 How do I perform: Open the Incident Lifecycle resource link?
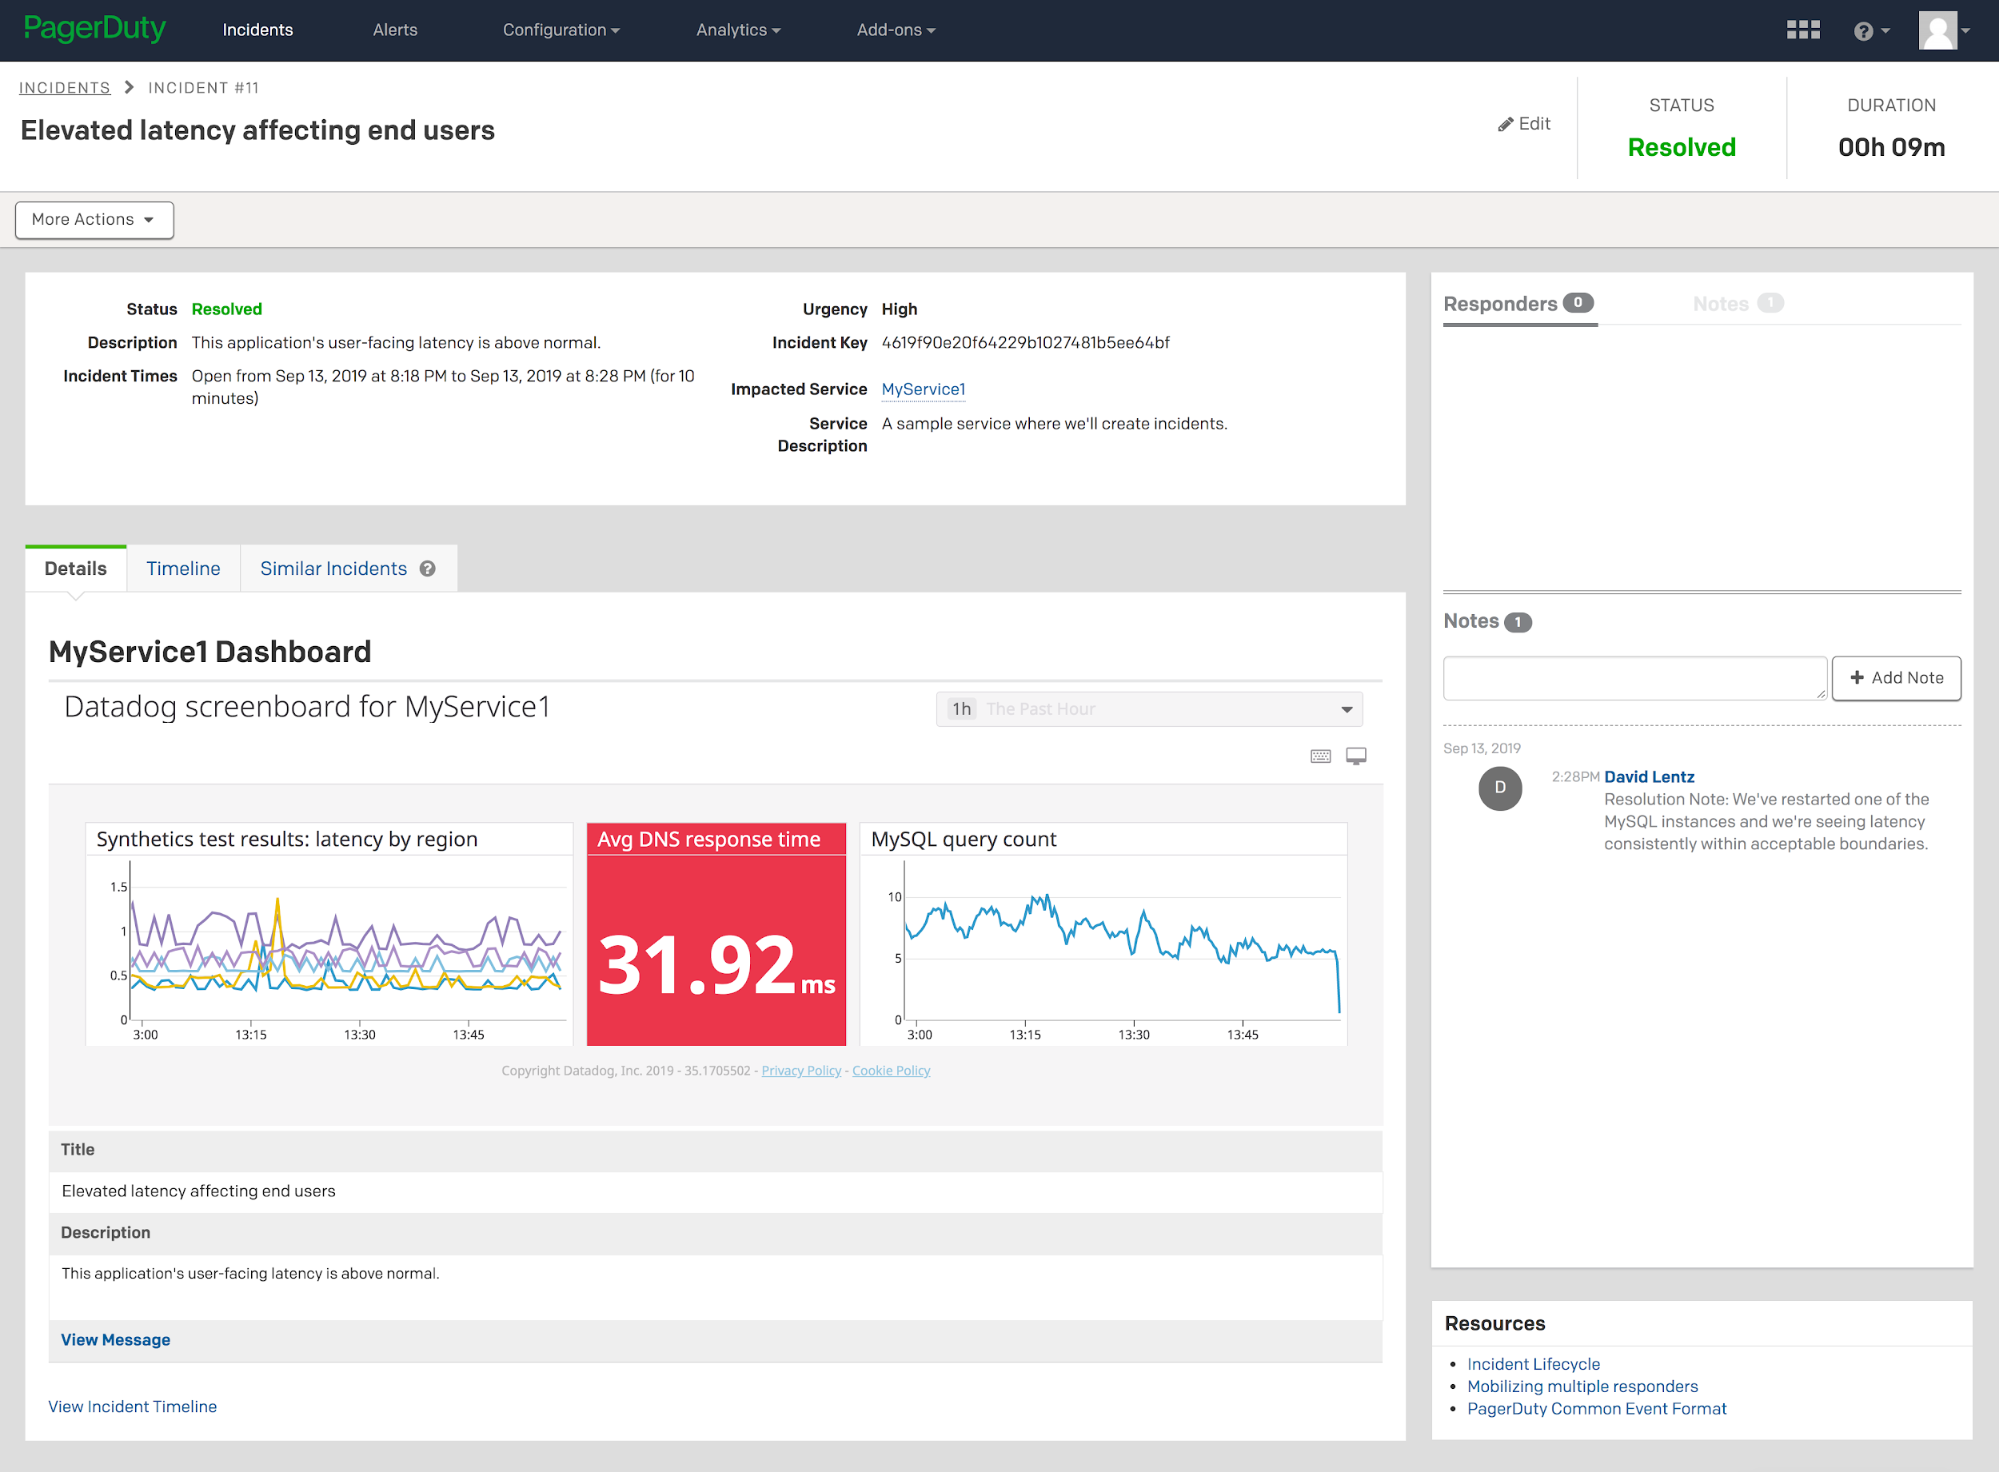click(1532, 1363)
